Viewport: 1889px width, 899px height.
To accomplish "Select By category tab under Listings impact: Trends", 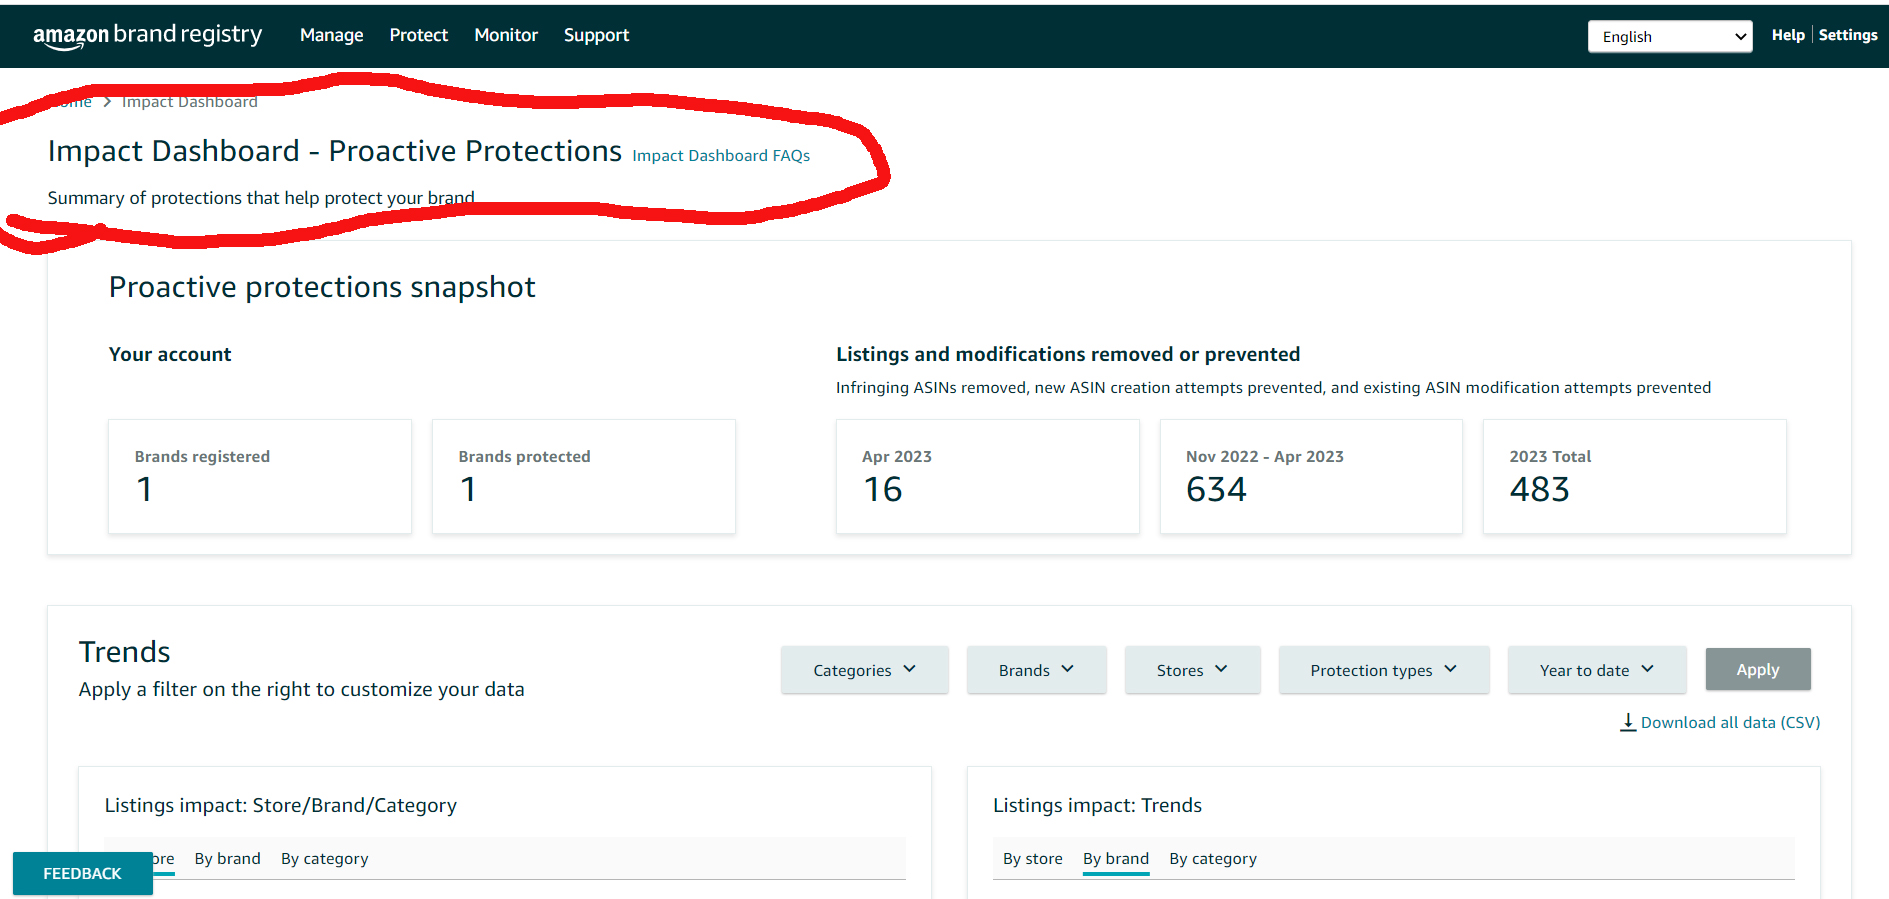I will tap(1213, 858).
